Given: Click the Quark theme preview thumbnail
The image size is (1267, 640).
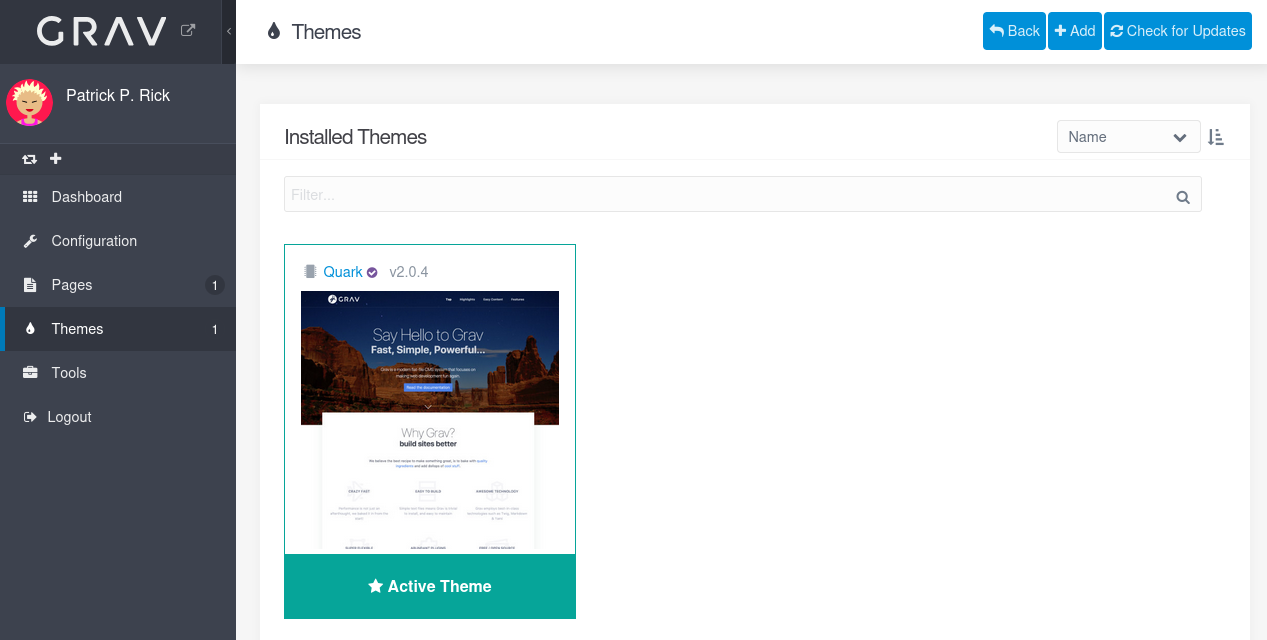Looking at the screenshot, I should tap(430, 422).
